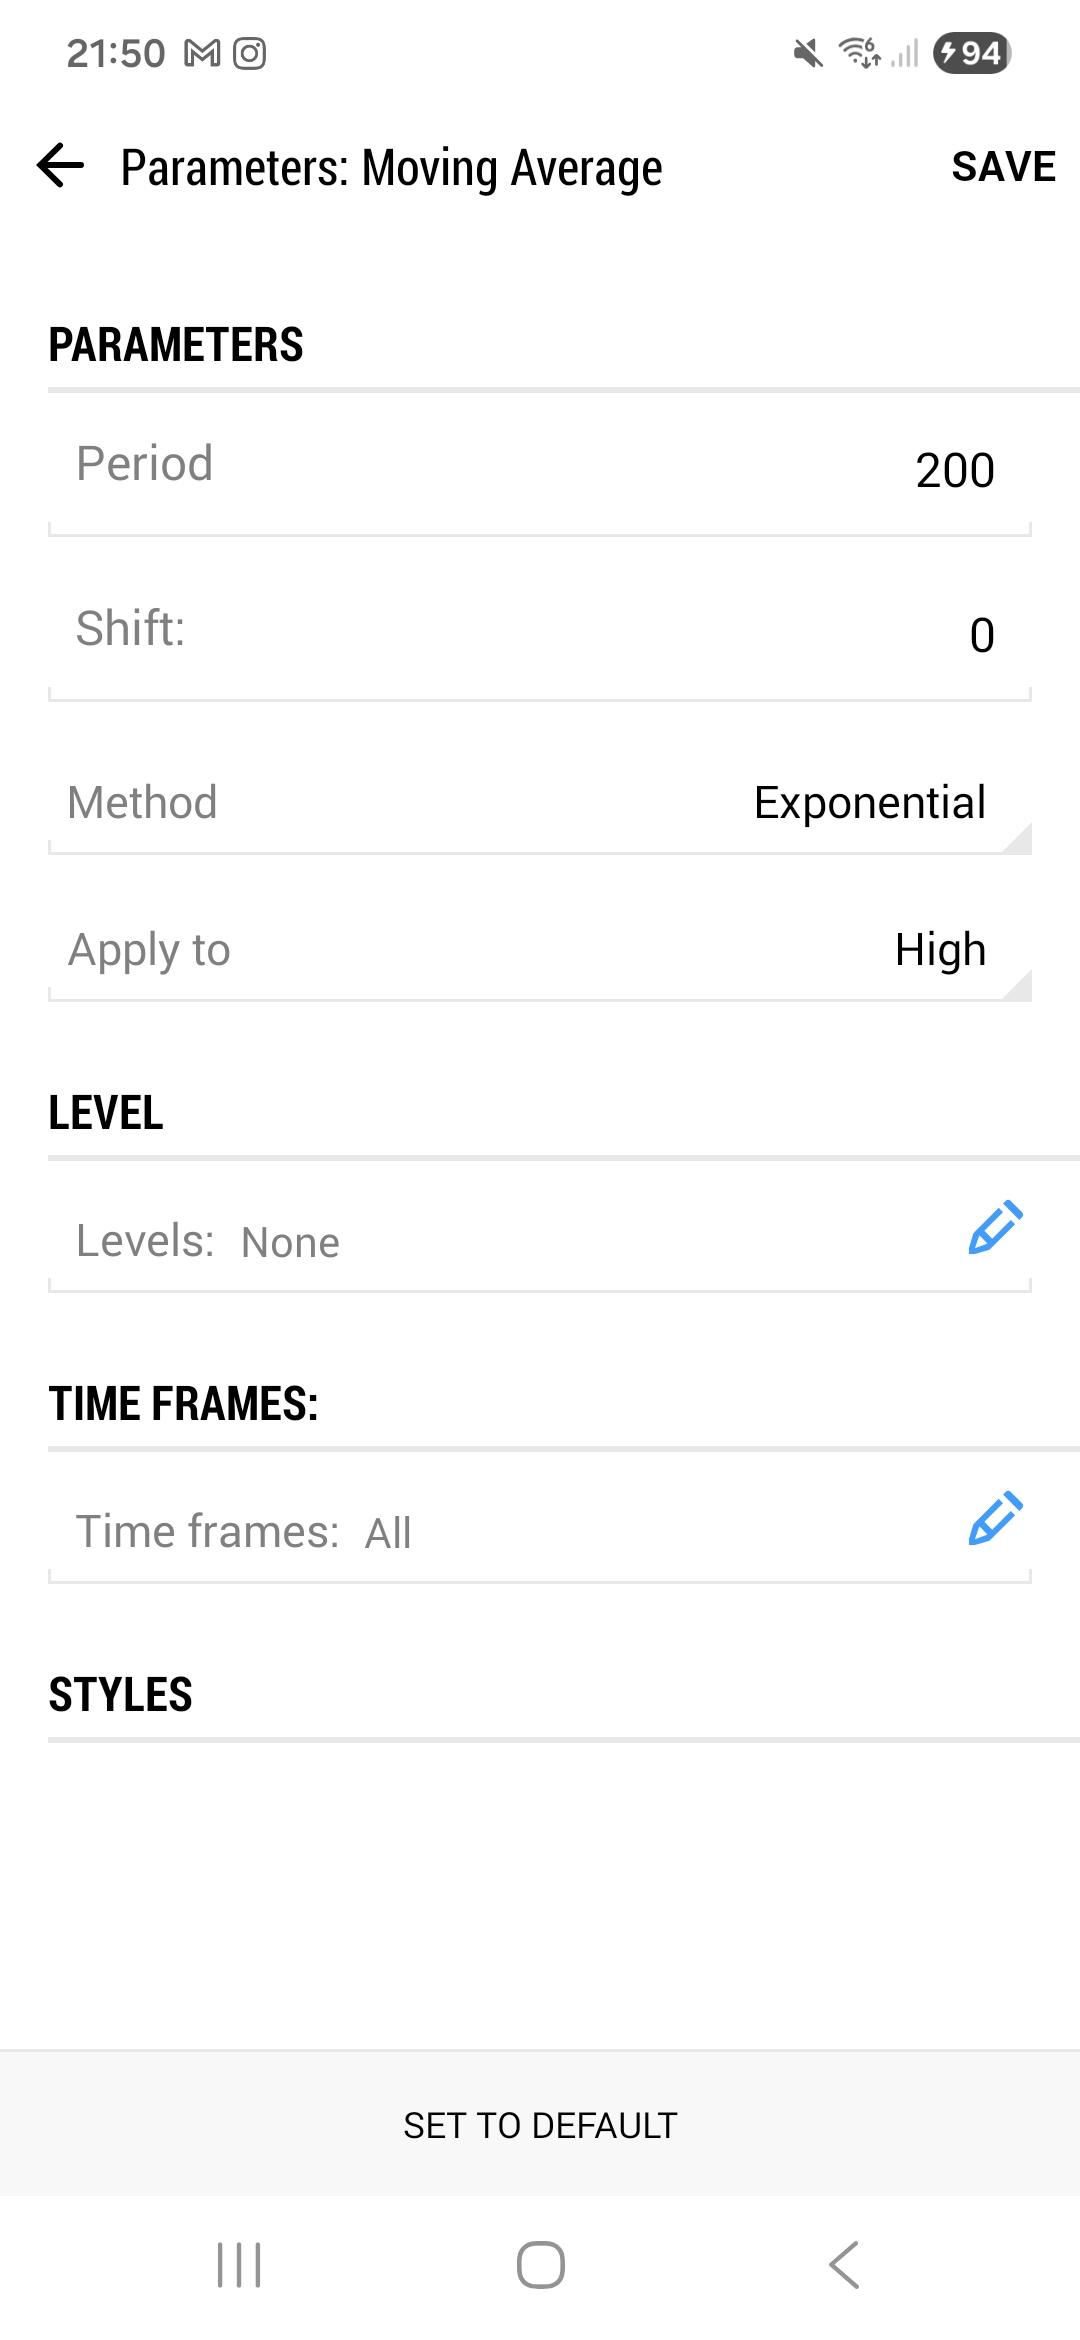Open Android recent apps button
1080x2340 pixels.
(239, 2265)
